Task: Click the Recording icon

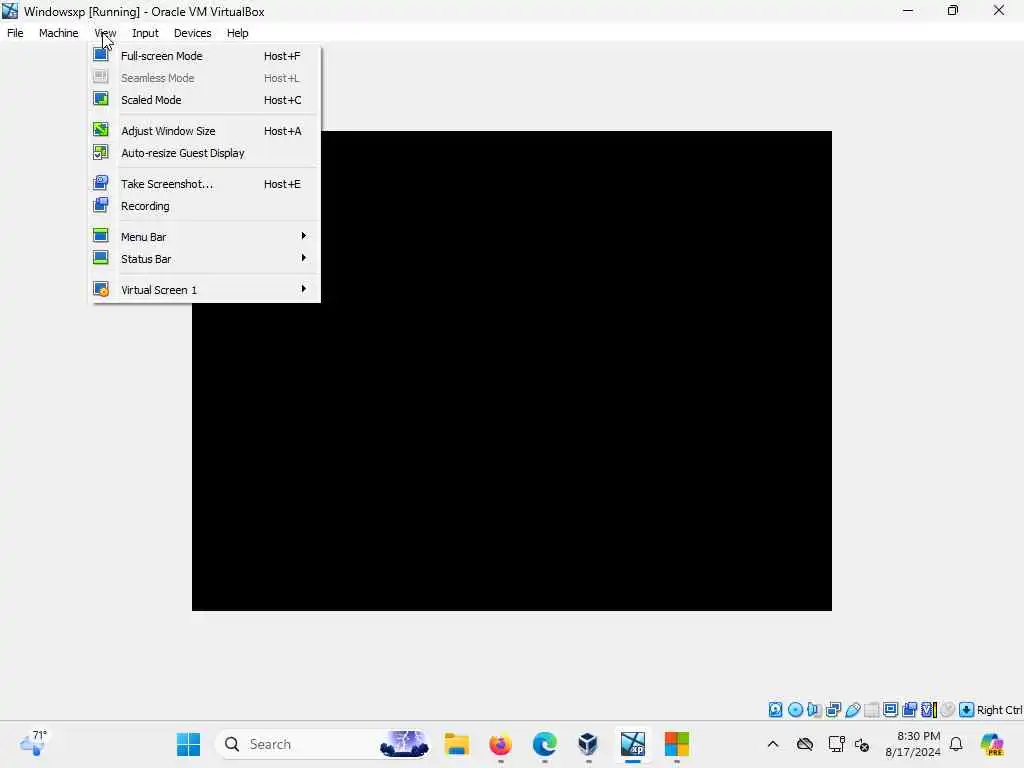Action: coord(101,205)
